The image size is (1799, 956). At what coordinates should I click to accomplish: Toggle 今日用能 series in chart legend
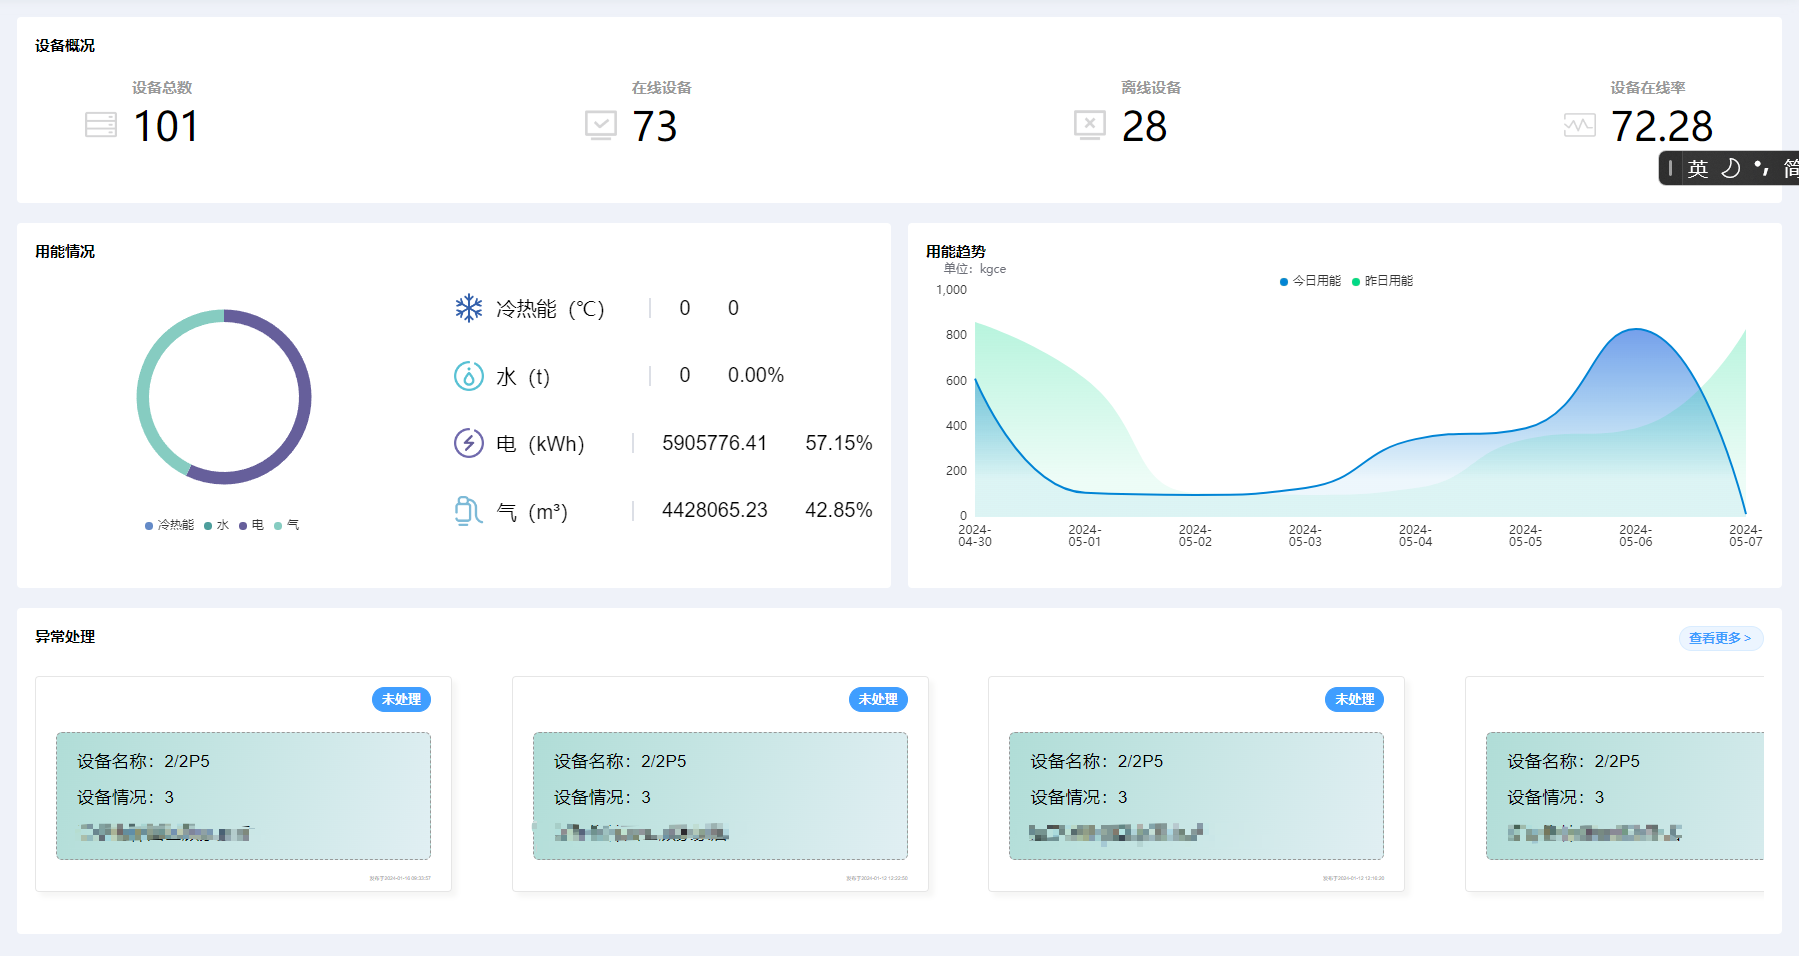click(1310, 281)
